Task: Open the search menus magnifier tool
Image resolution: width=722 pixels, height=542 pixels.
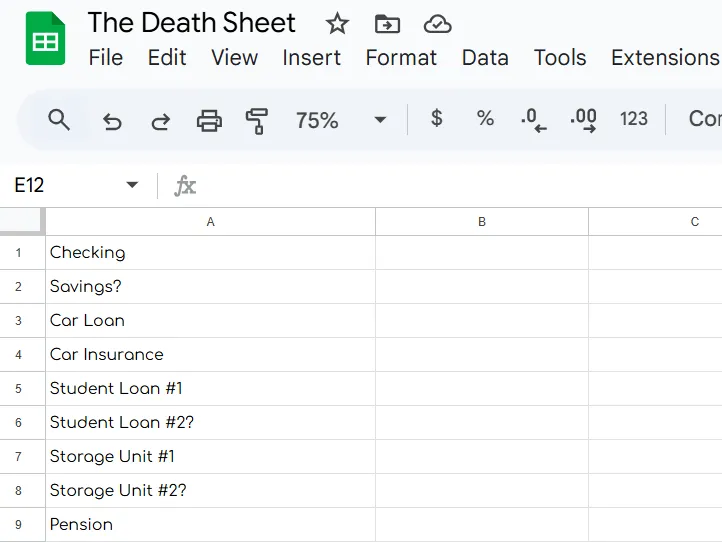Action: (x=60, y=120)
